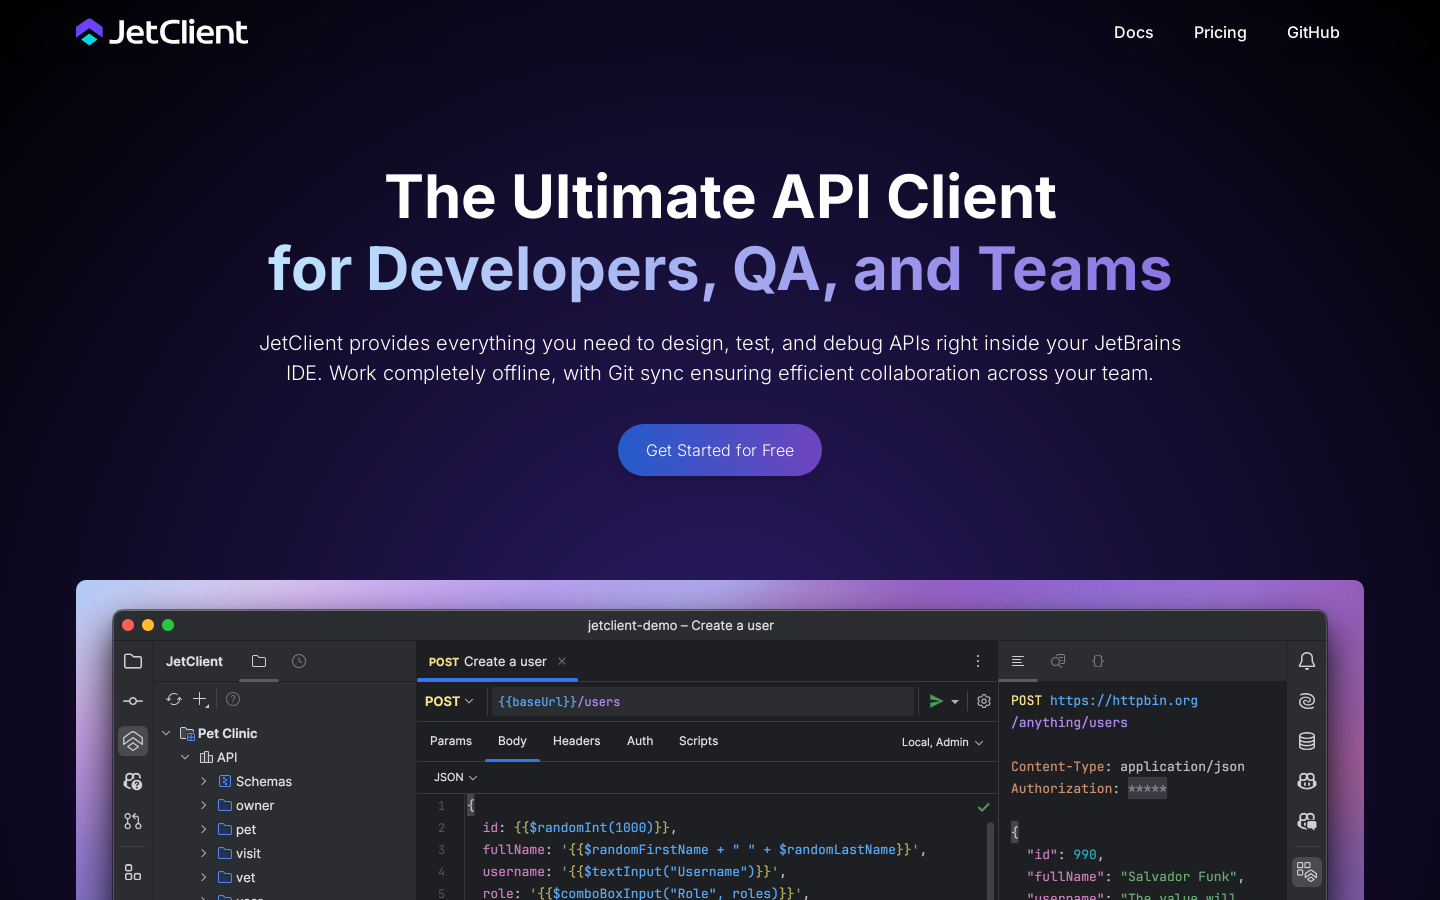1440x900 pixels.
Task: Click Get Started for Free button
Action: click(720, 450)
